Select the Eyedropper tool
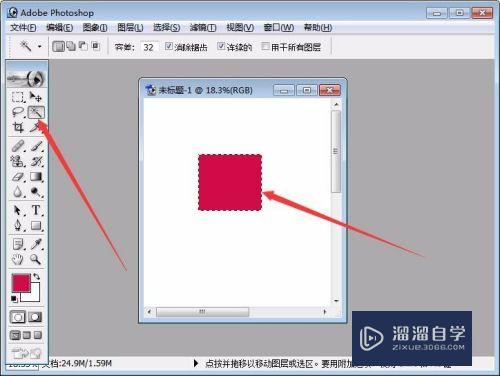This screenshot has width=500, height=376. [x=36, y=244]
